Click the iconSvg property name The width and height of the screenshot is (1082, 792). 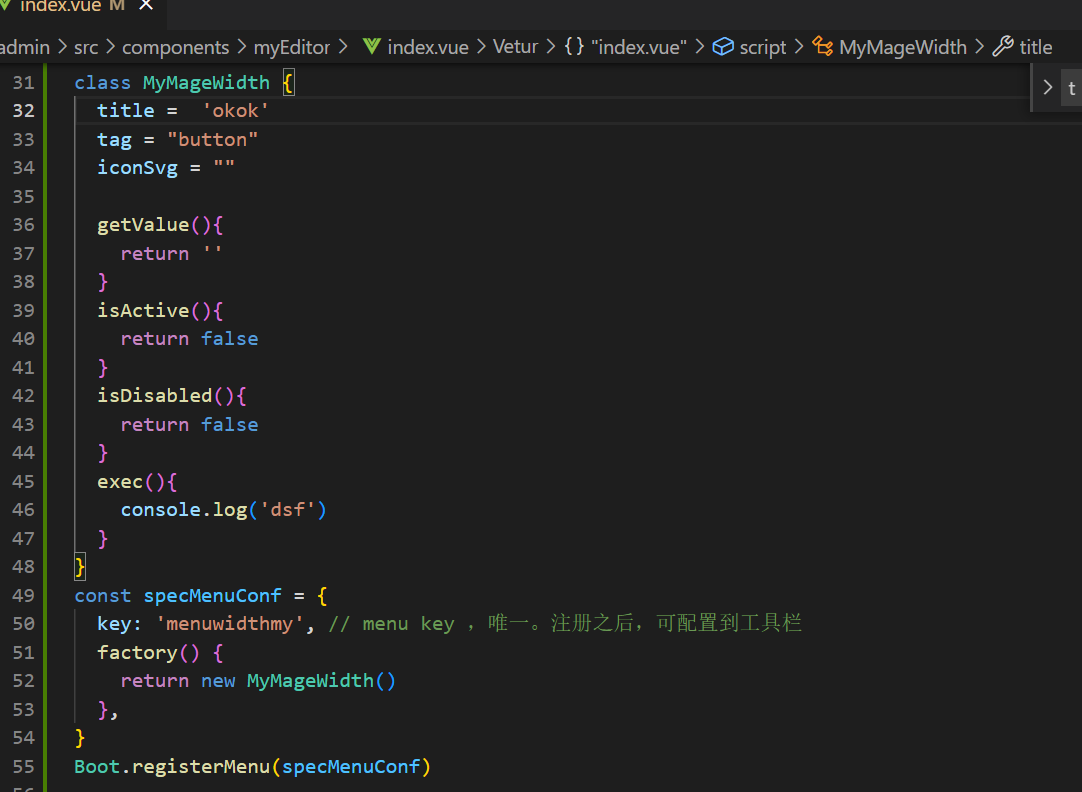[x=137, y=168]
